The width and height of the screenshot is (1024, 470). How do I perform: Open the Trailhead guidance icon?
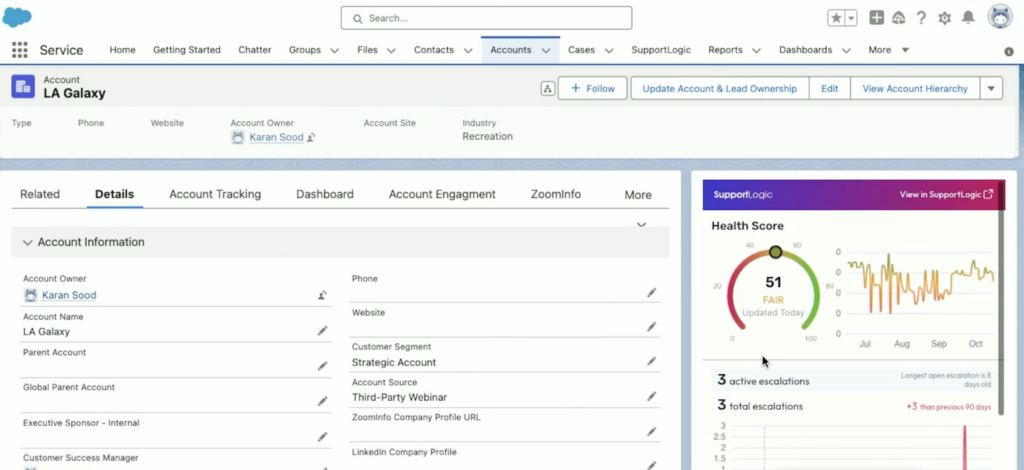point(899,18)
